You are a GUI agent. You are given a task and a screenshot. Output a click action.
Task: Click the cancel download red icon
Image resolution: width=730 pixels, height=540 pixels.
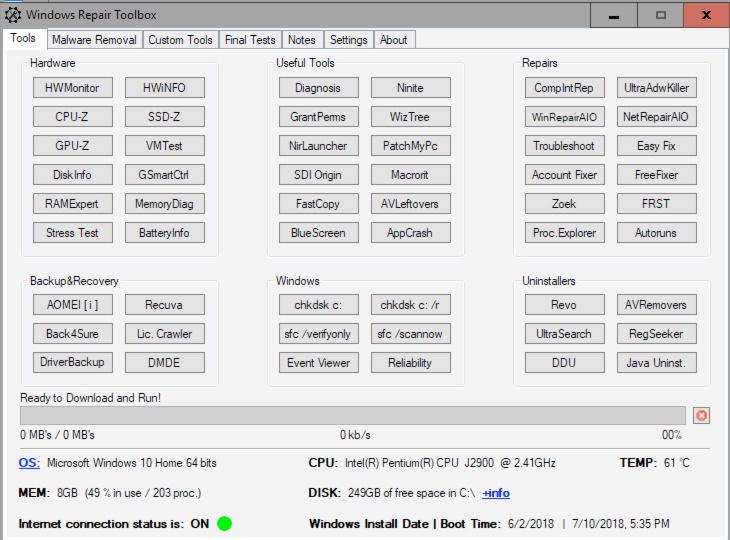click(701, 415)
